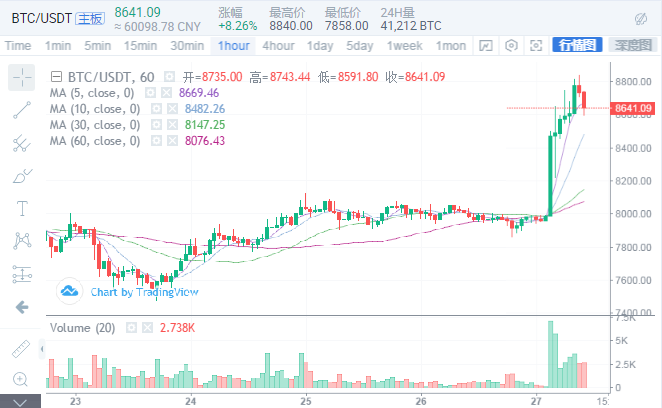Collapse the drawing toolbar side handle
This screenshot has height=408, width=662.
coord(42,349)
